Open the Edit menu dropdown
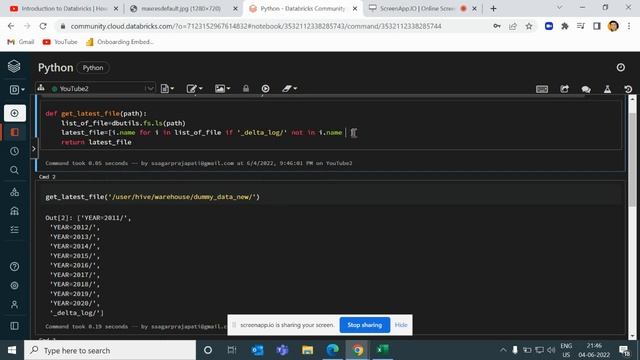The image size is (640, 360). click(194, 89)
